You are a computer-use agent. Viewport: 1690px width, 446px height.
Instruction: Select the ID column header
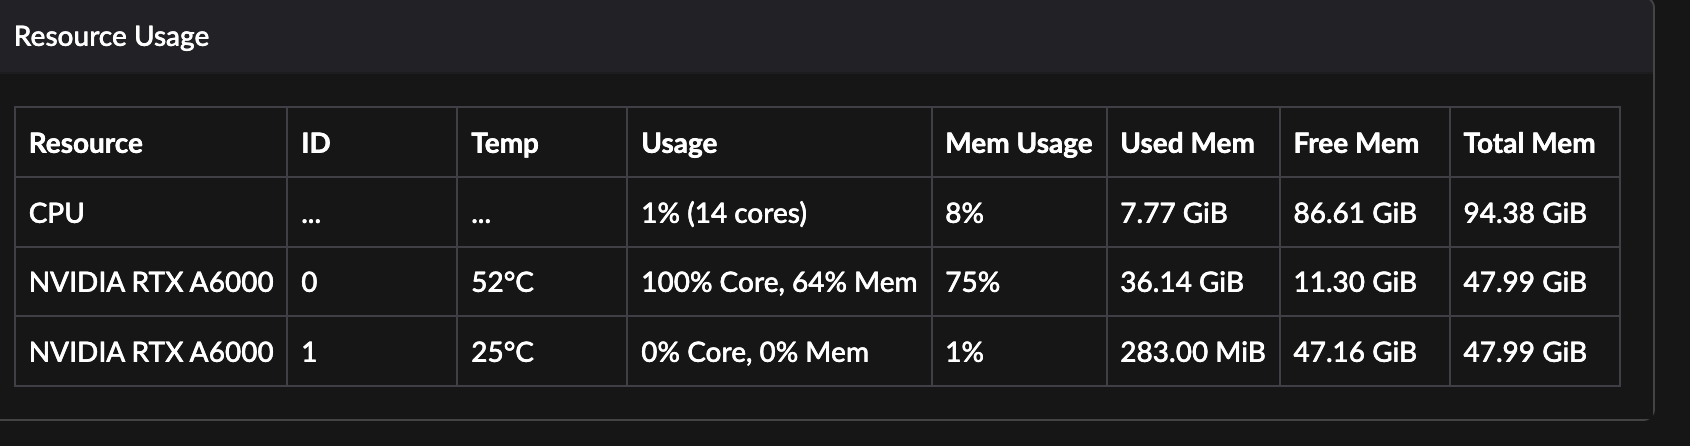(316, 143)
